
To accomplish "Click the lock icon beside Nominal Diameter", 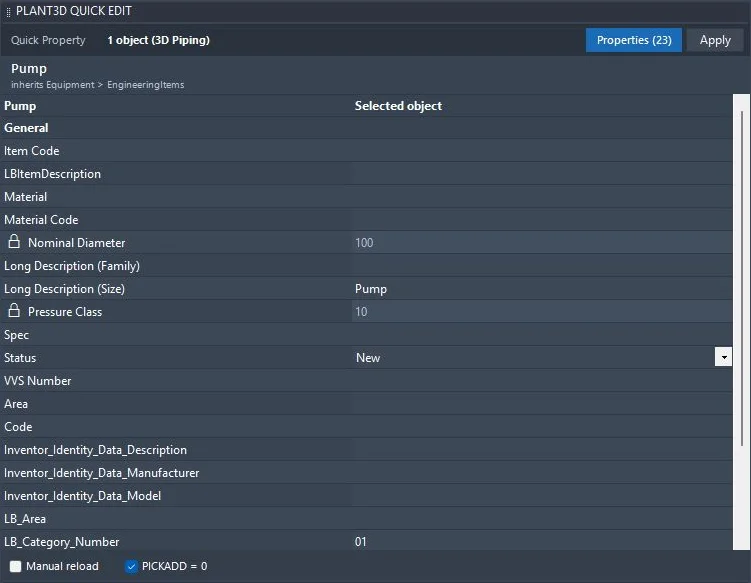I will coord(14,242).
